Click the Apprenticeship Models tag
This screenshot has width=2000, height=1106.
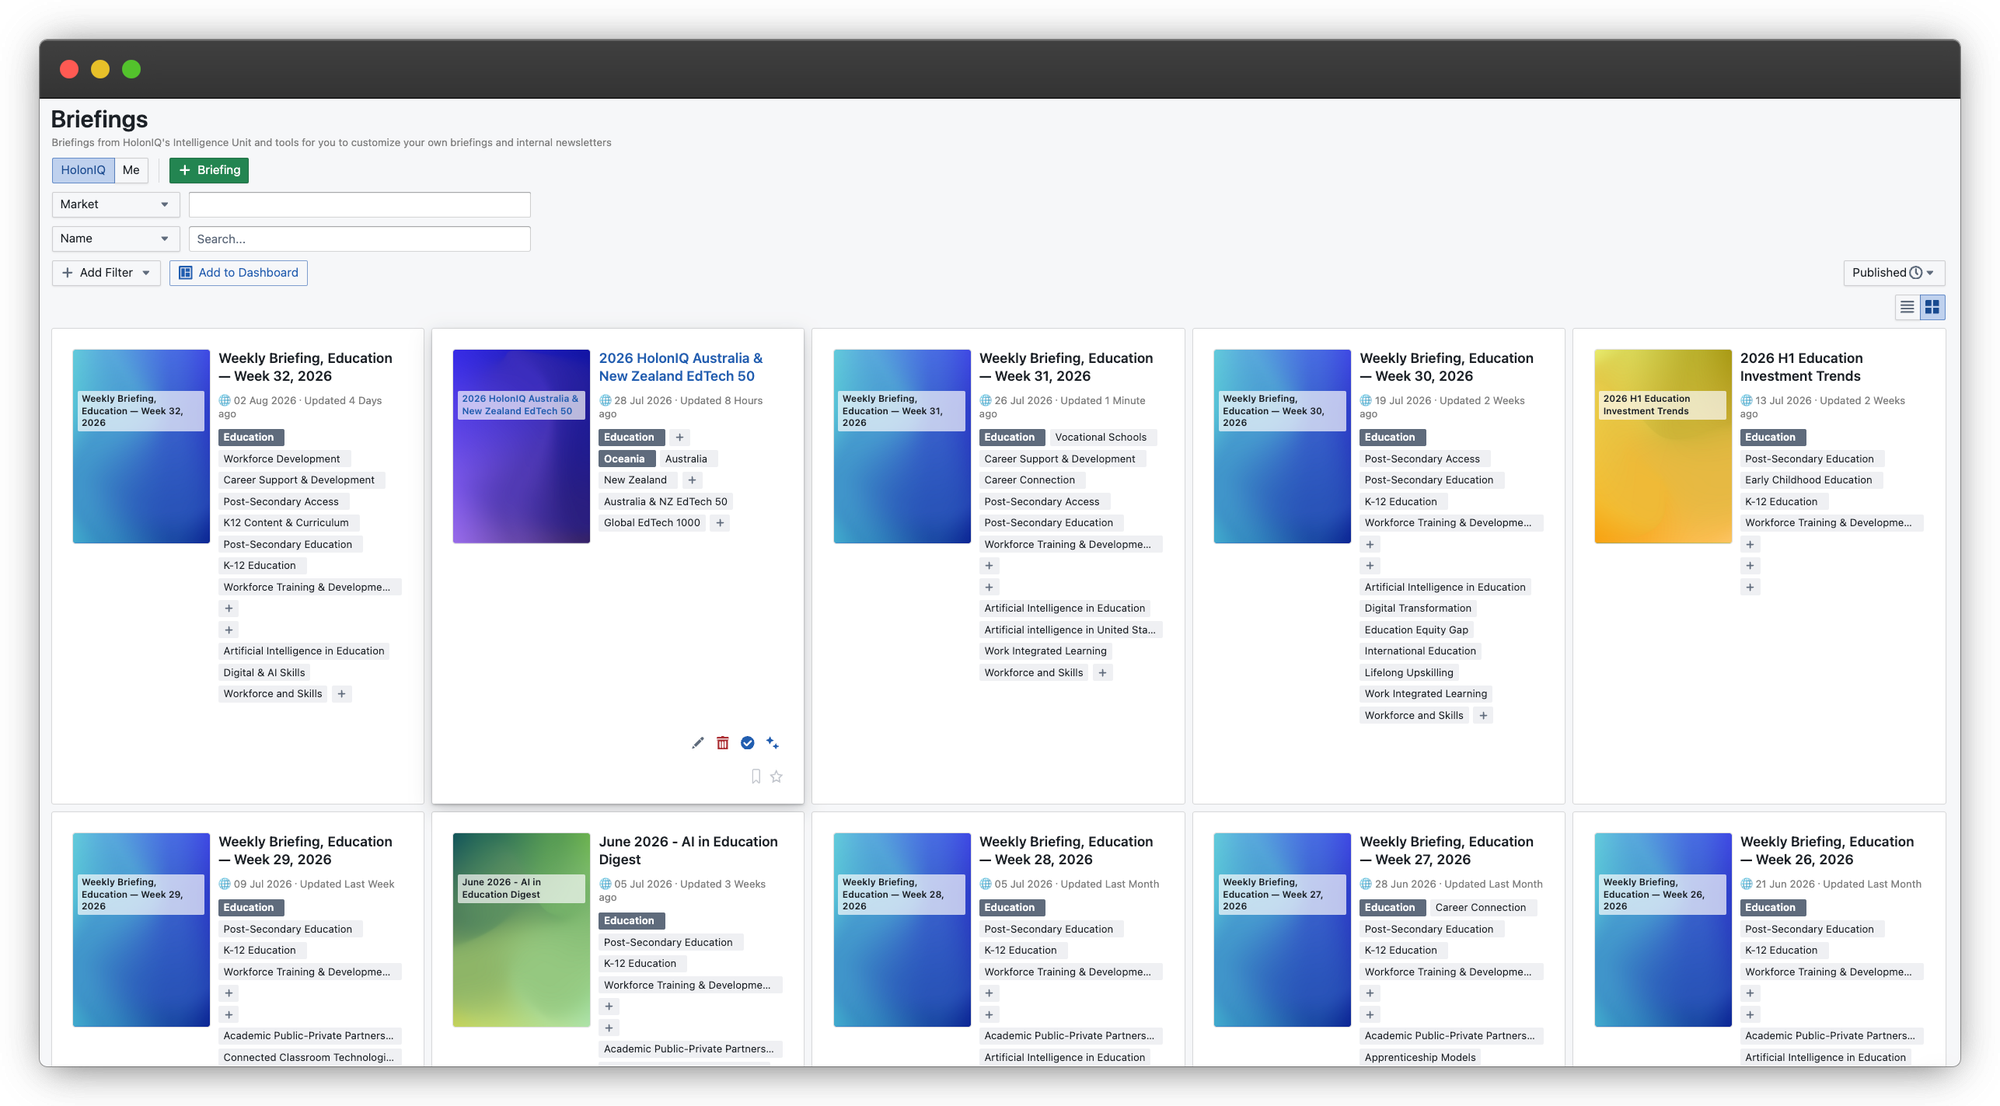(1420, 1058)
